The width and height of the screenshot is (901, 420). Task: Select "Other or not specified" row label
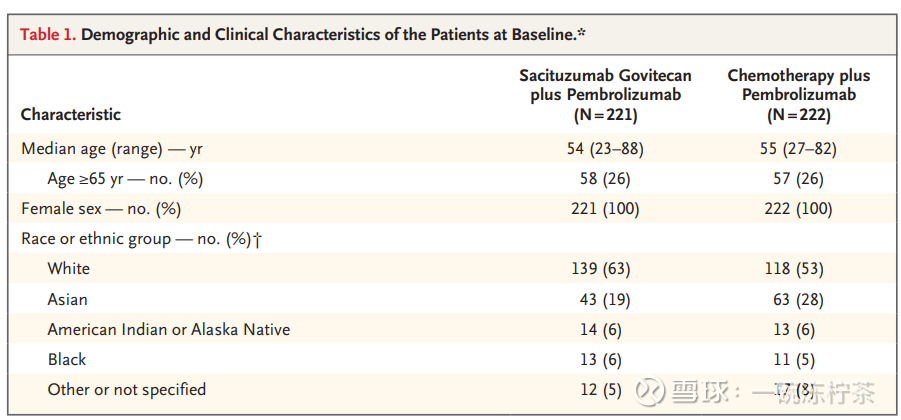pos(127,389)
